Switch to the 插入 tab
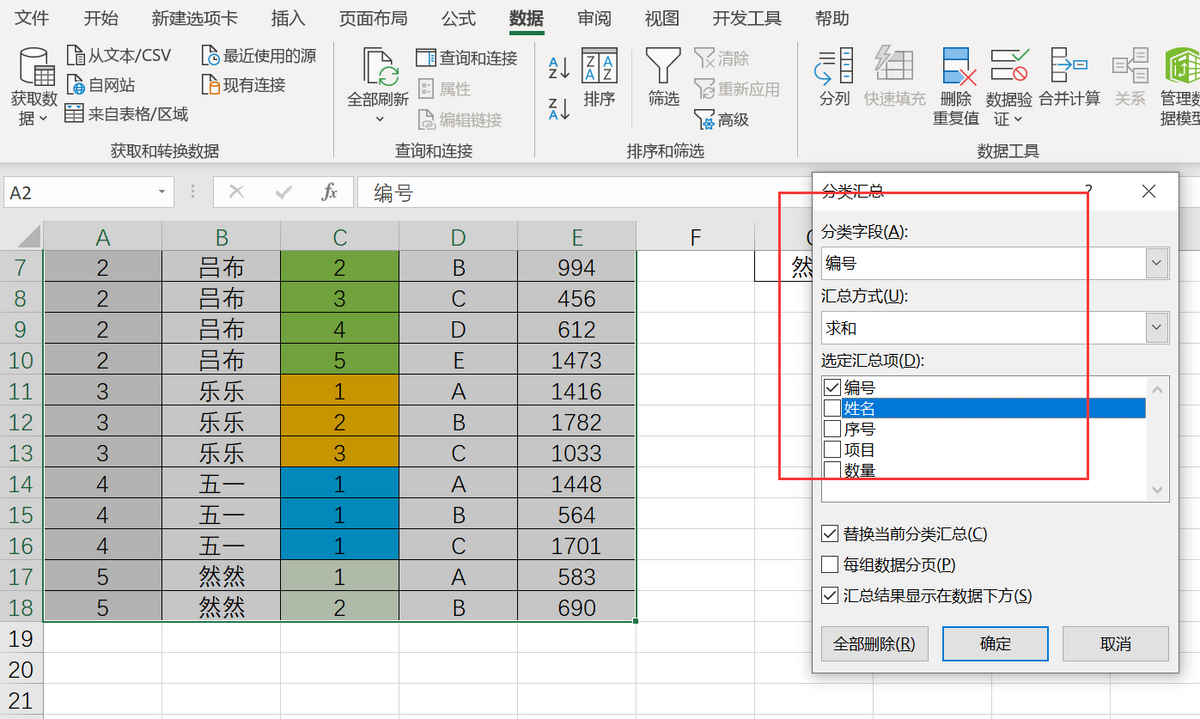This screenshot has height=719, width=1200. click(288, 19)
